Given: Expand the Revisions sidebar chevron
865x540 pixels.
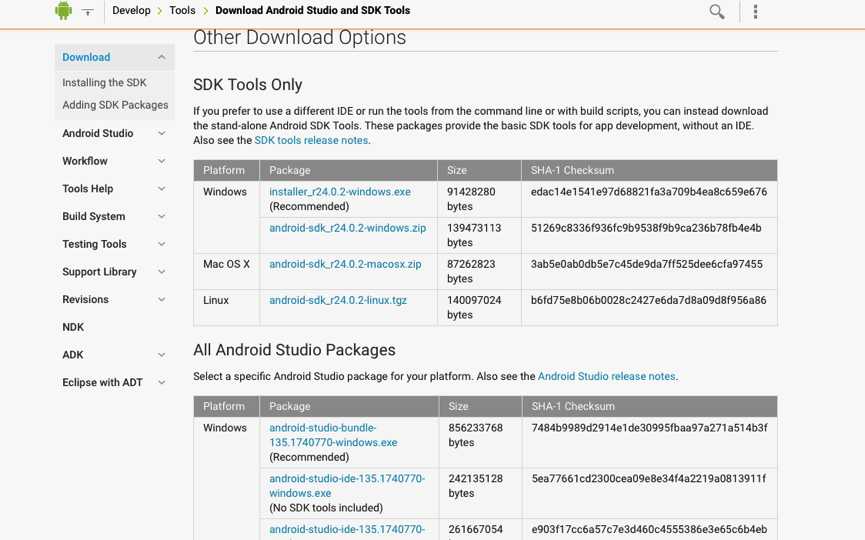Looking at the screenshot, I should [161, 300].
